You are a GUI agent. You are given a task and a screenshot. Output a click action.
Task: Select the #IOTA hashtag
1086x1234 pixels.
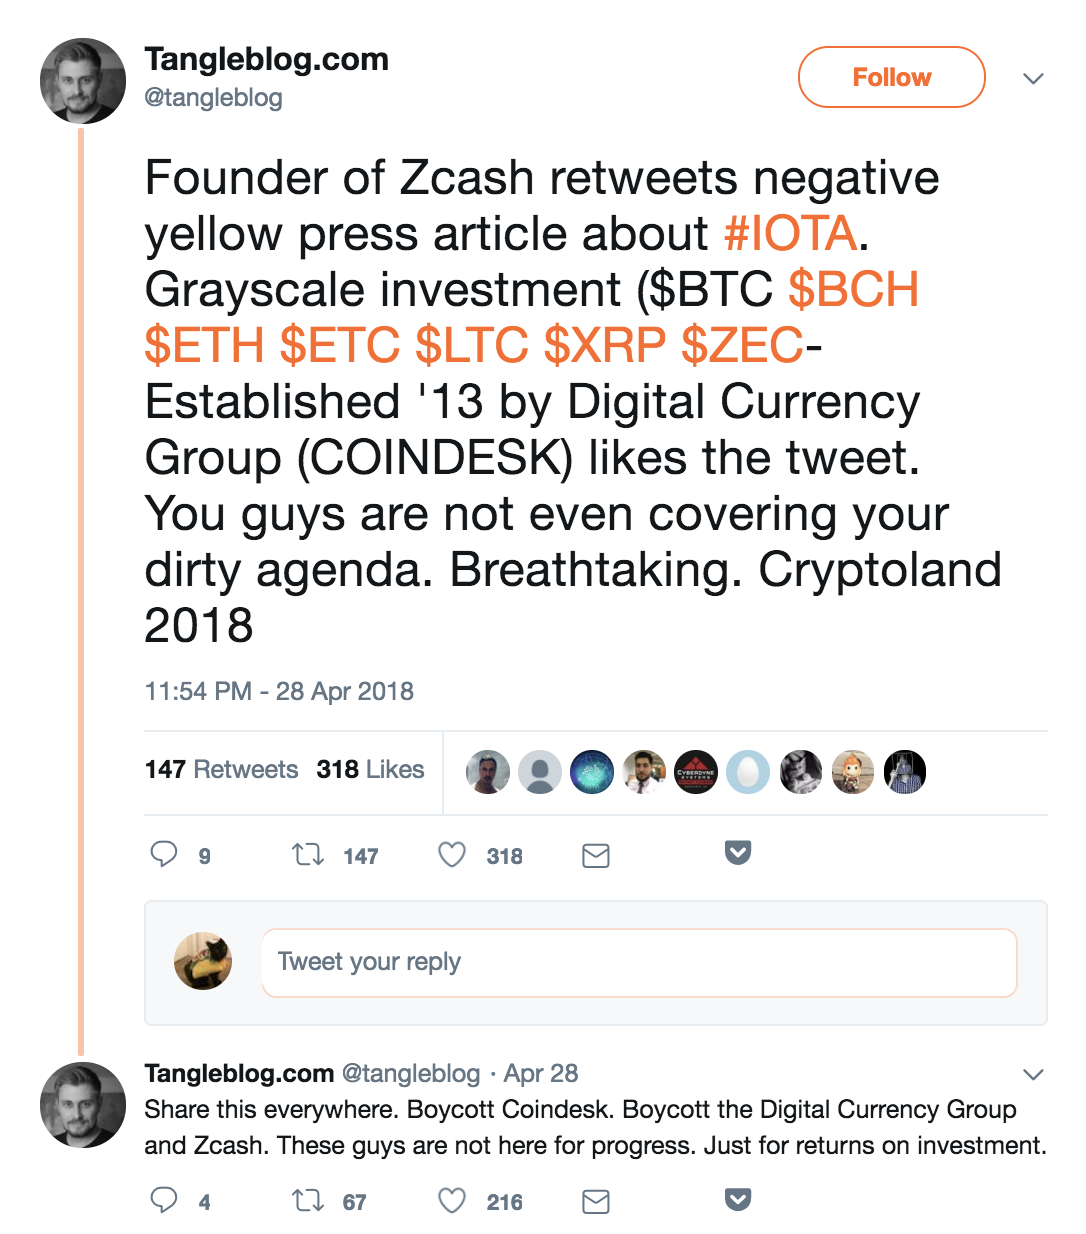coord(791,233)
